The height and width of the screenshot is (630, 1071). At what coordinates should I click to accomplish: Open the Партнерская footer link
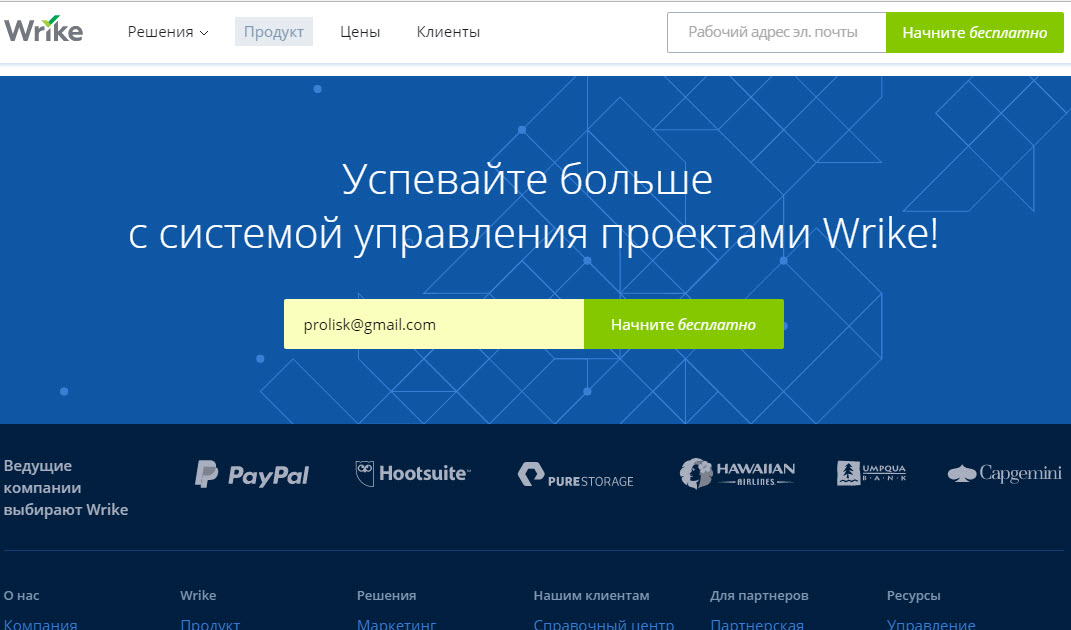pos(757,624)
